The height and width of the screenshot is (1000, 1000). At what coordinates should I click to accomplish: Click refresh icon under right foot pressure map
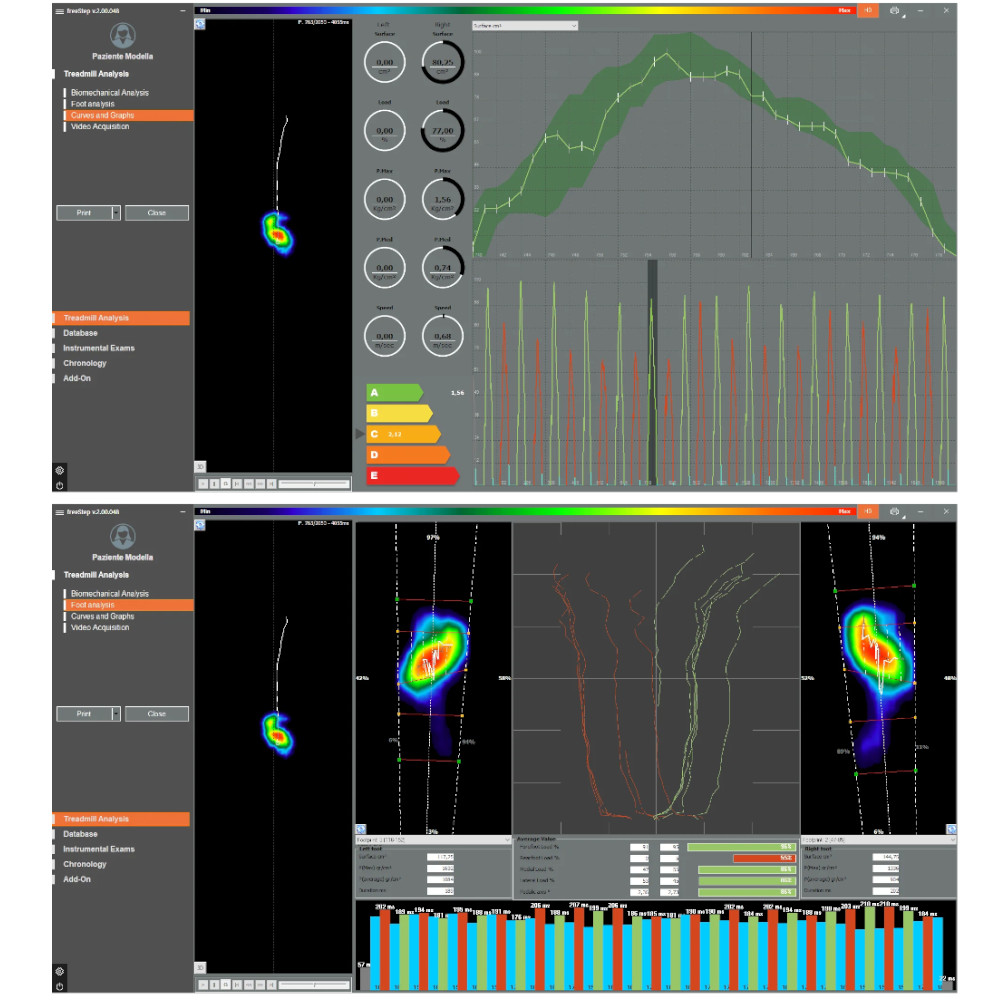(951, 829)
